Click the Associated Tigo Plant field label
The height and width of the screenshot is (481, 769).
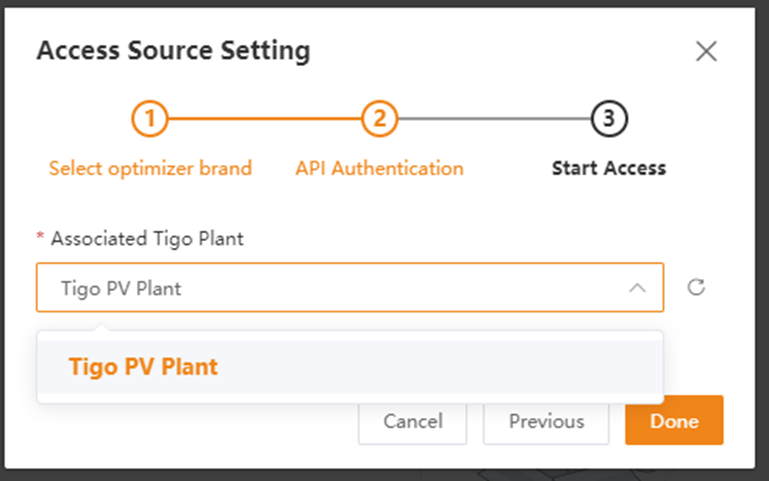pos(147,239)
